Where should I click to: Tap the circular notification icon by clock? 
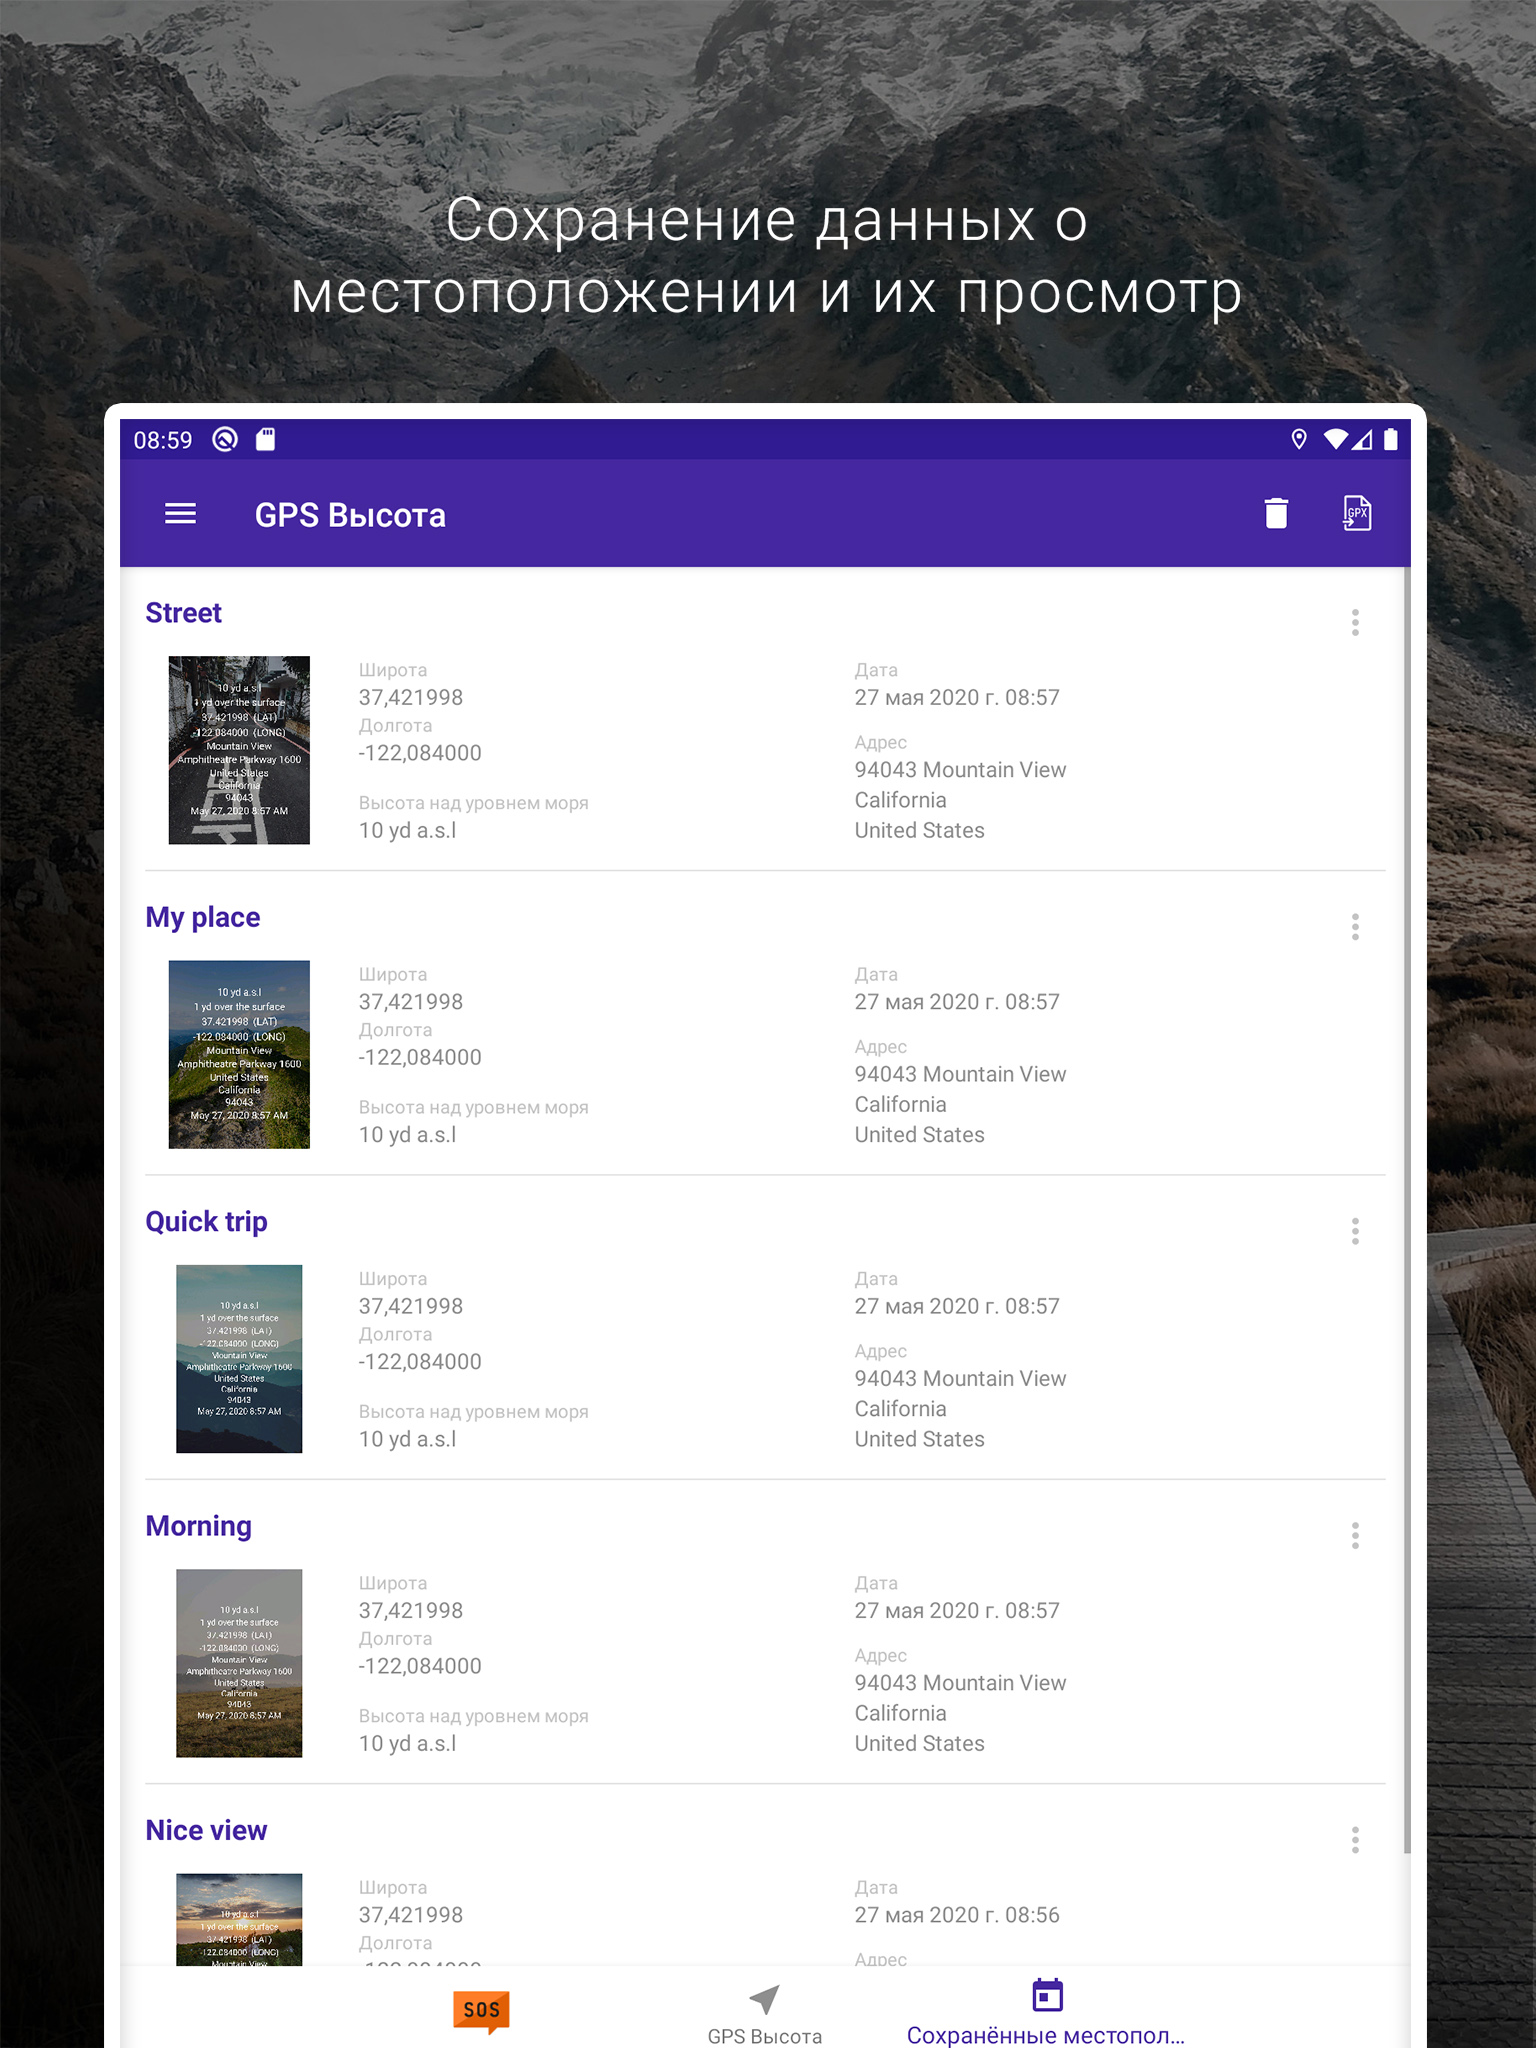coord(225,439)
